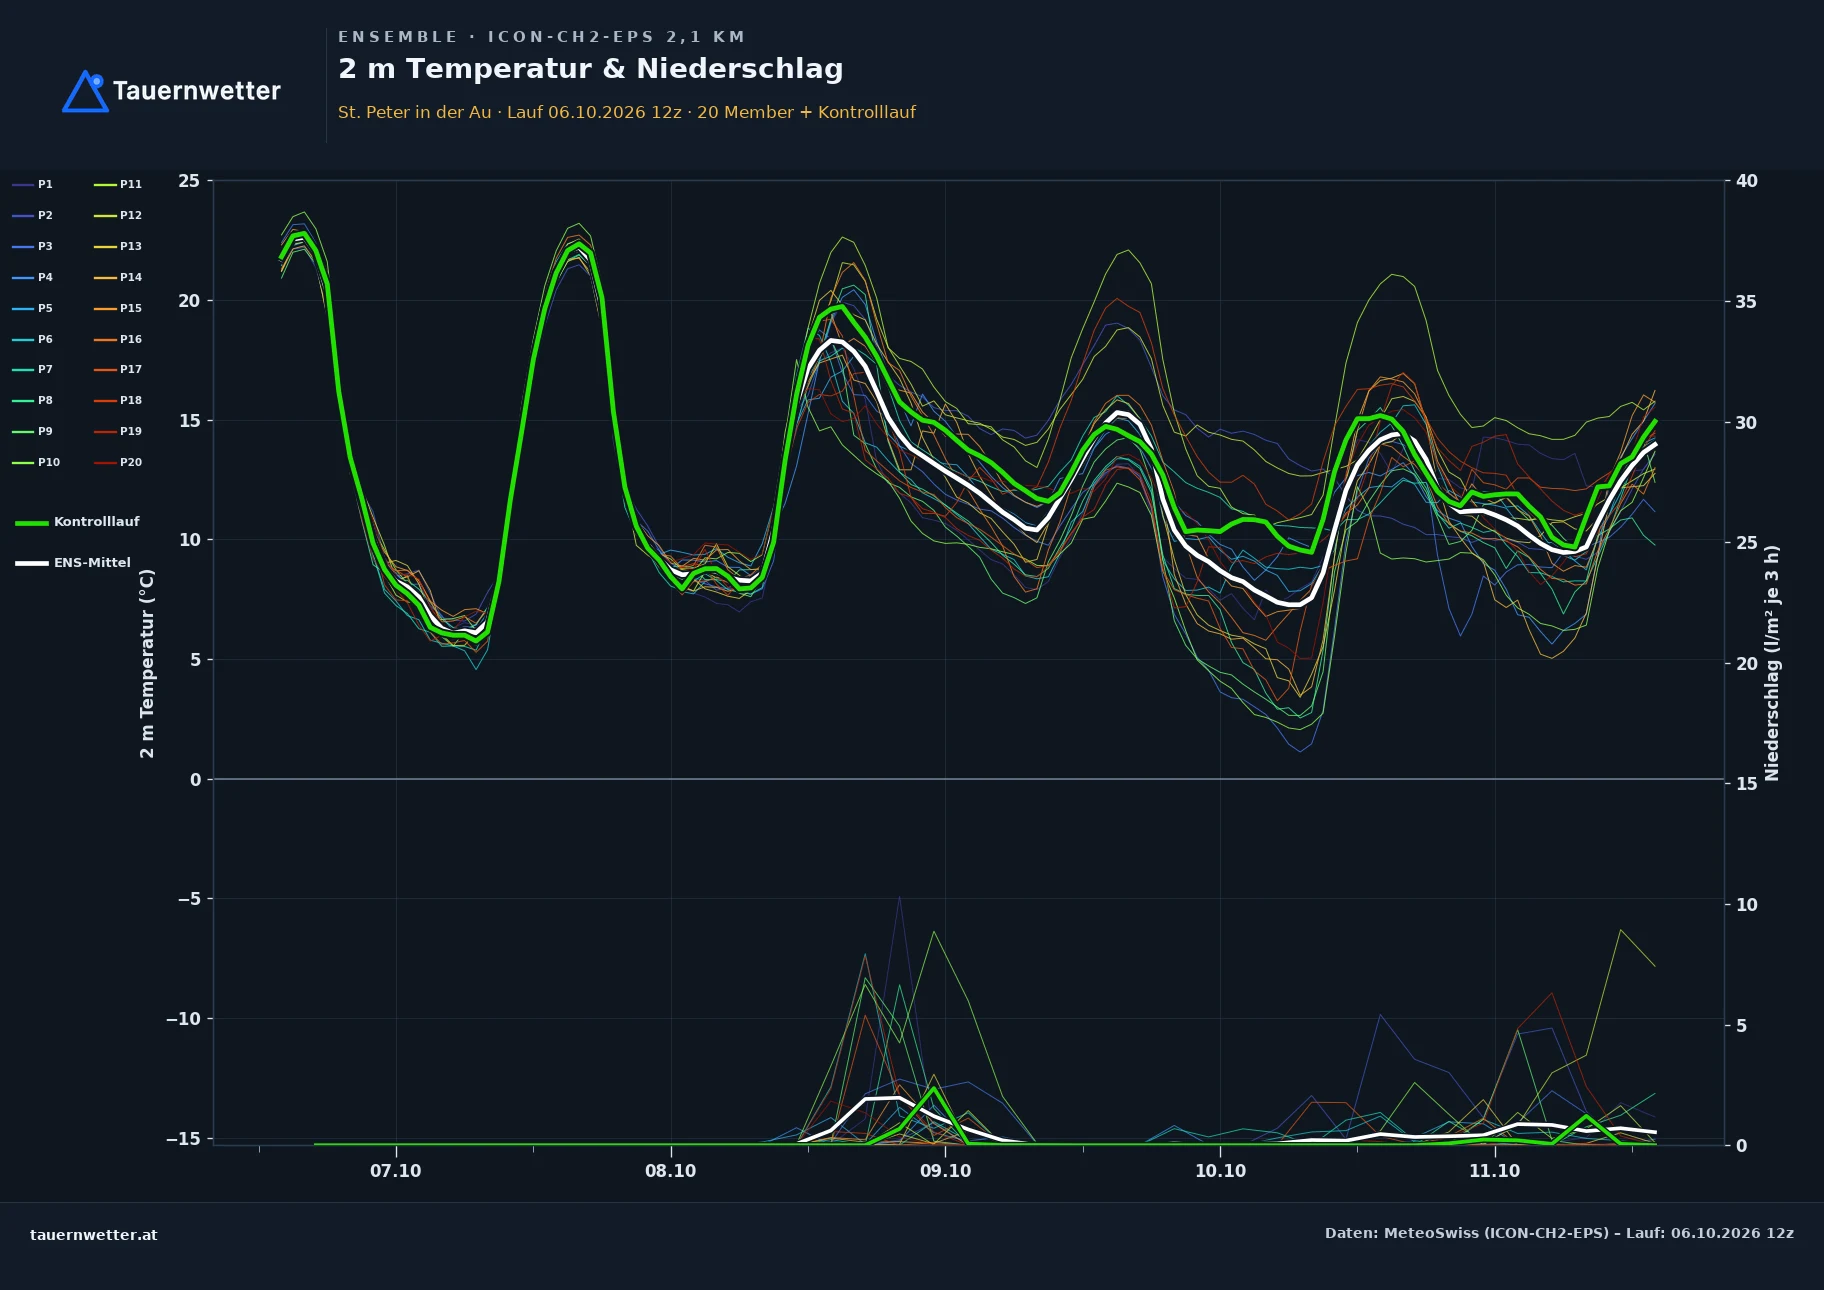Choose the P16 legend entry
The width and height of the screenshot is (1824, 1290).
point(118,340)
